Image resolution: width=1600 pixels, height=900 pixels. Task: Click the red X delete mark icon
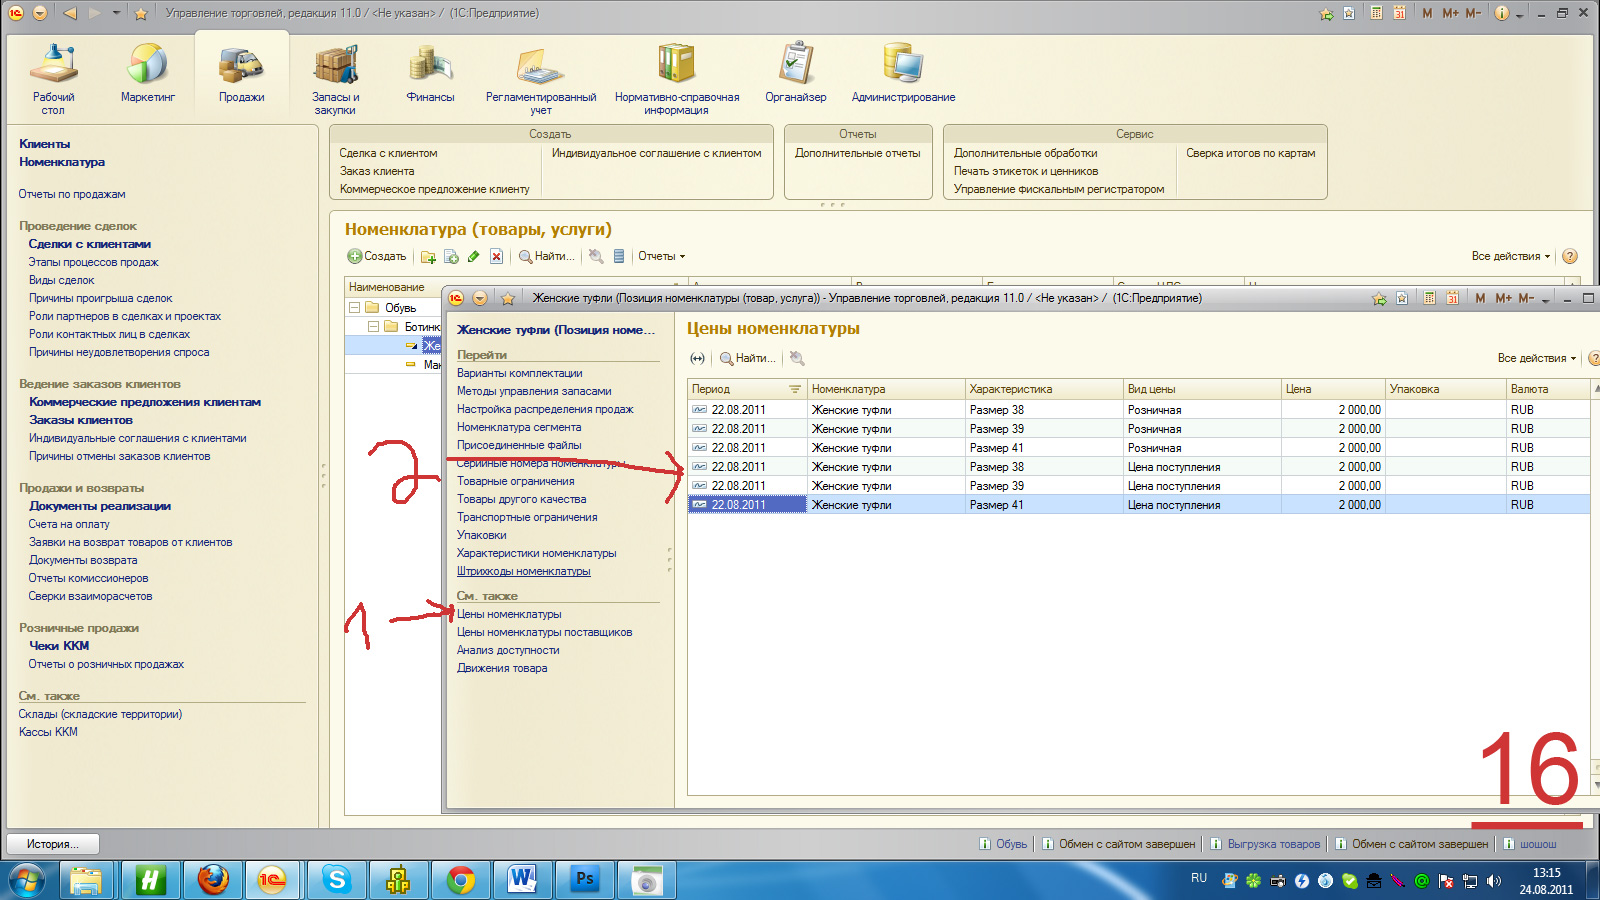tap(496, 257)
